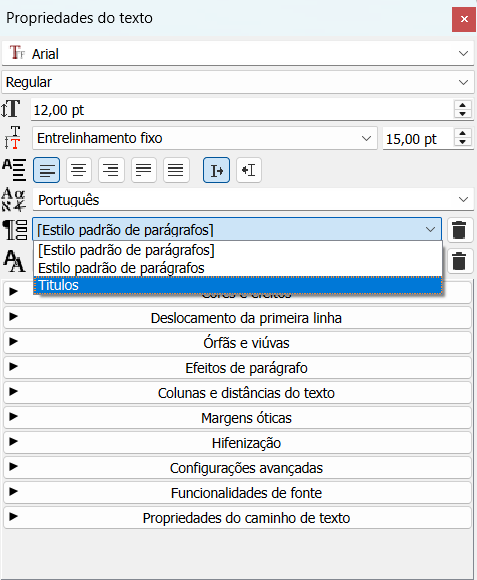Open the Arial font family dropdown
This screenshot has height=580, width=477.
click(238, 54)
